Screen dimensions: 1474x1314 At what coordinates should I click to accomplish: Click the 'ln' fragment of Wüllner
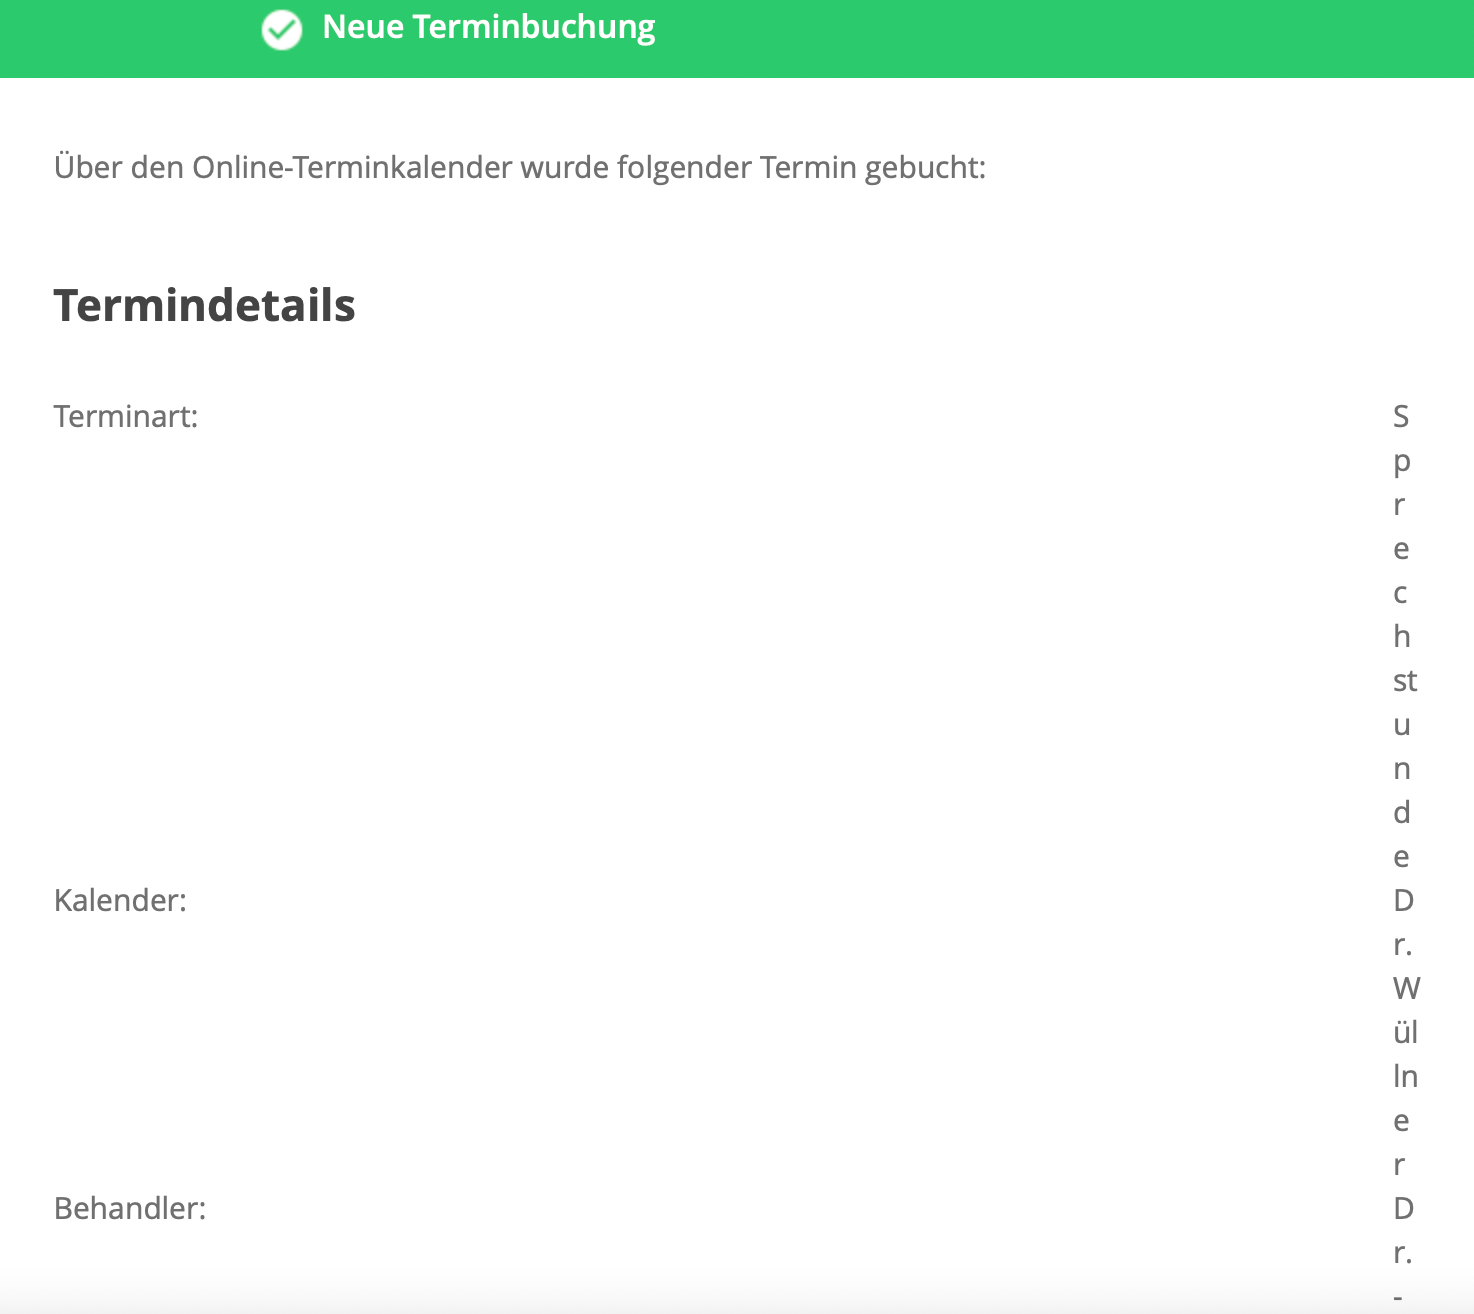1405,1076
